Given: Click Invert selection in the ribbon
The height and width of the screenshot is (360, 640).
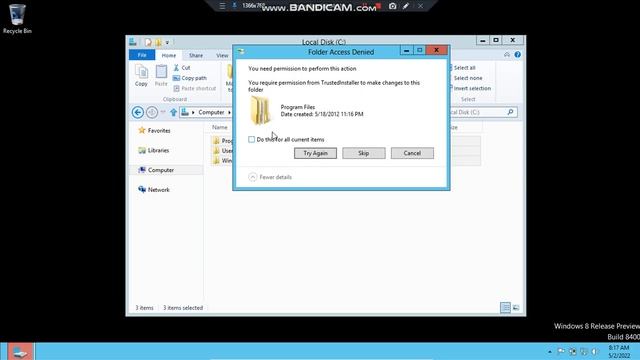Looking at the screenshot, I should tap(471, 88).
